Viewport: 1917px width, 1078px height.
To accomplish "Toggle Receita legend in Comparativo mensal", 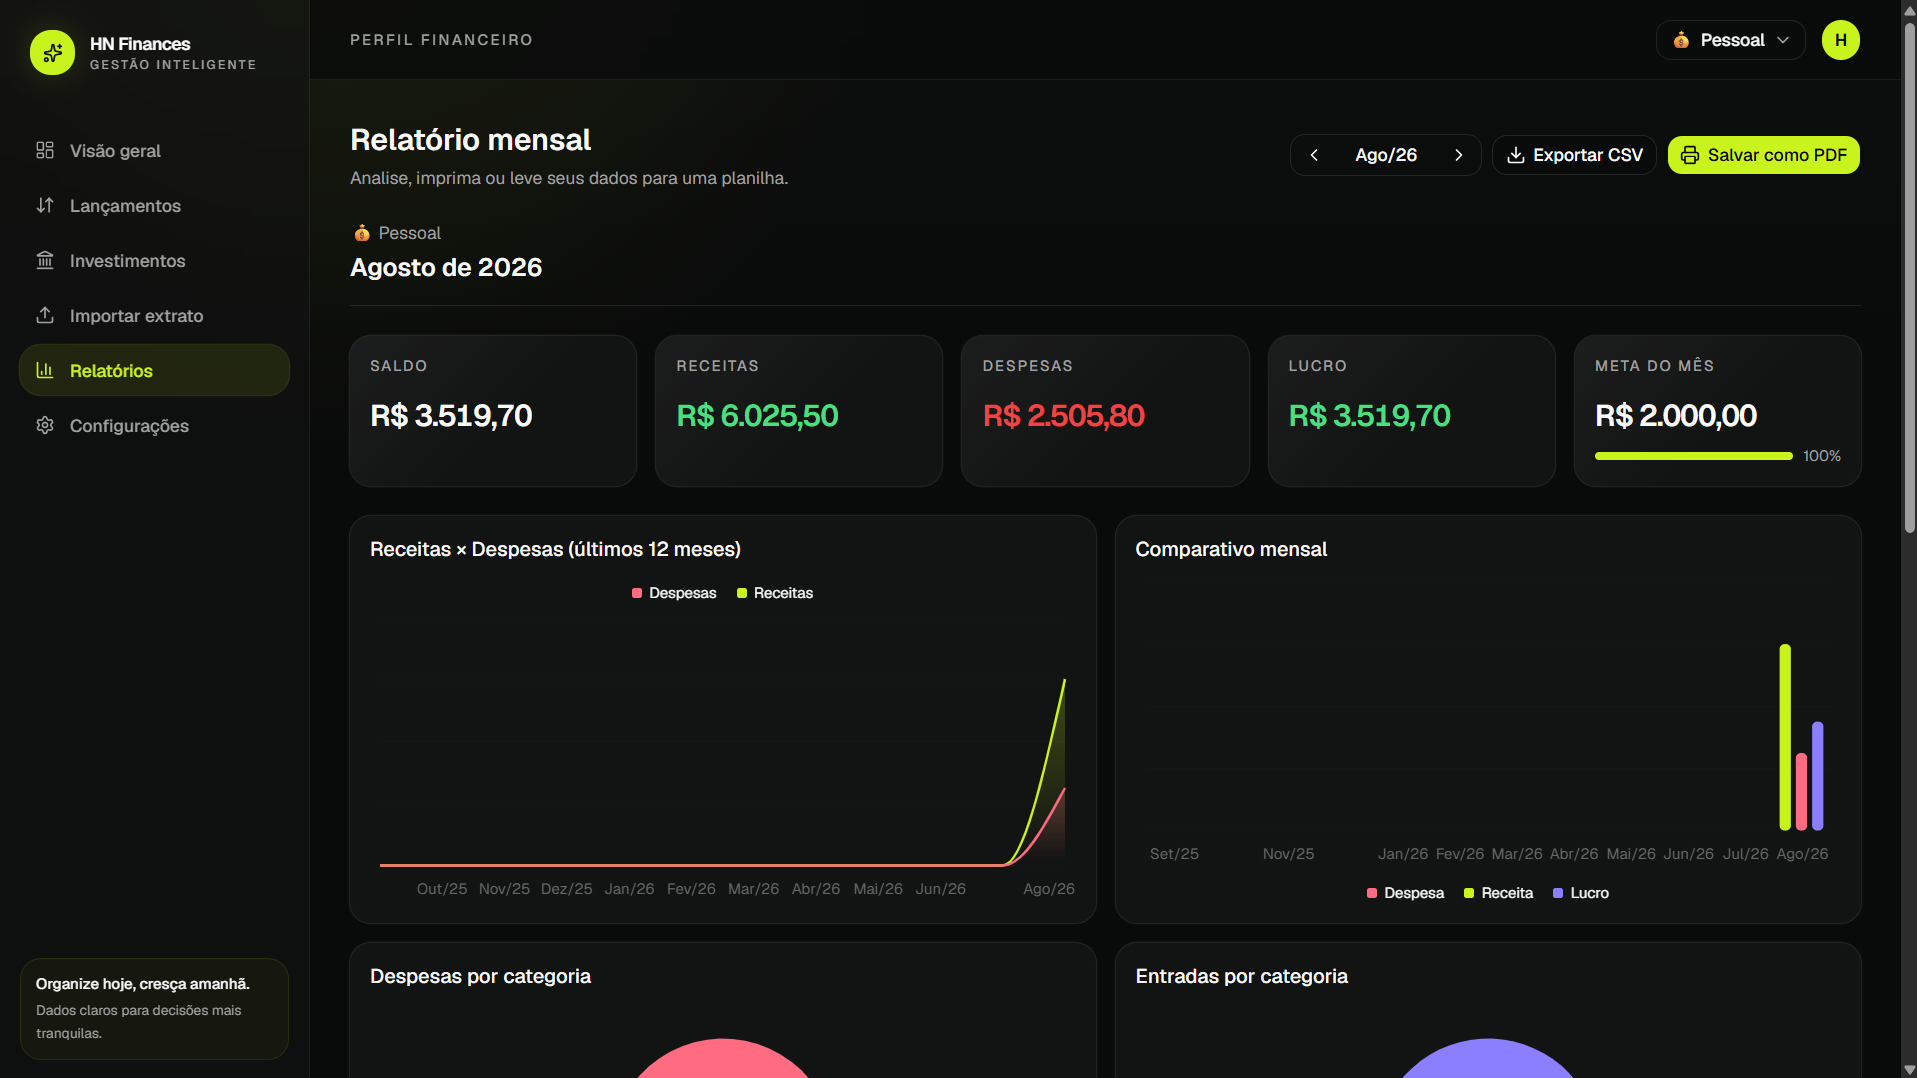I will click(1498, 893).
